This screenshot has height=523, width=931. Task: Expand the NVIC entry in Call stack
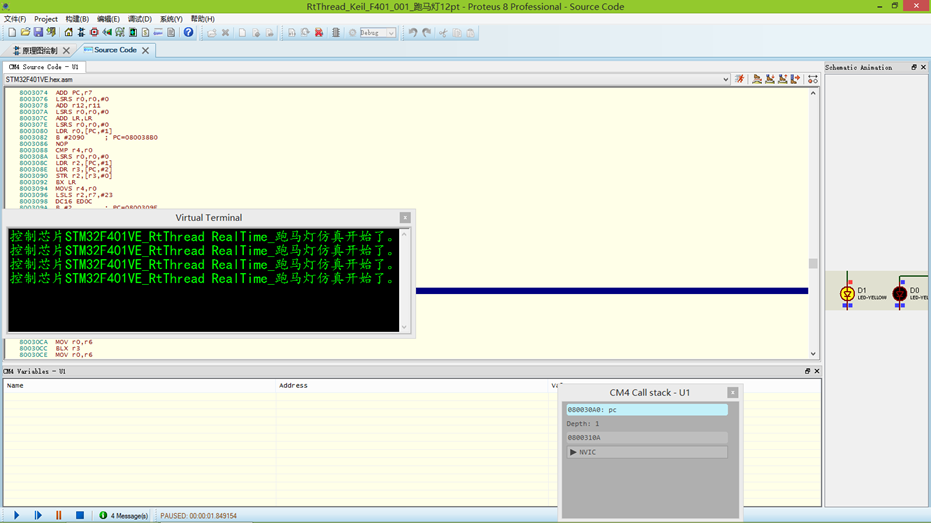click(573, 452)
